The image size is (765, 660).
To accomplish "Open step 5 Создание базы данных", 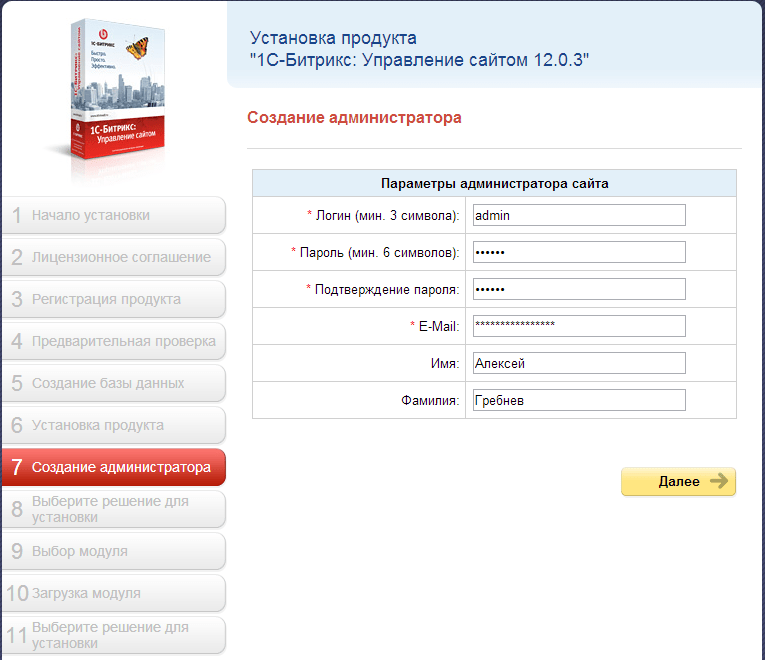I will [x=113, y=383].
